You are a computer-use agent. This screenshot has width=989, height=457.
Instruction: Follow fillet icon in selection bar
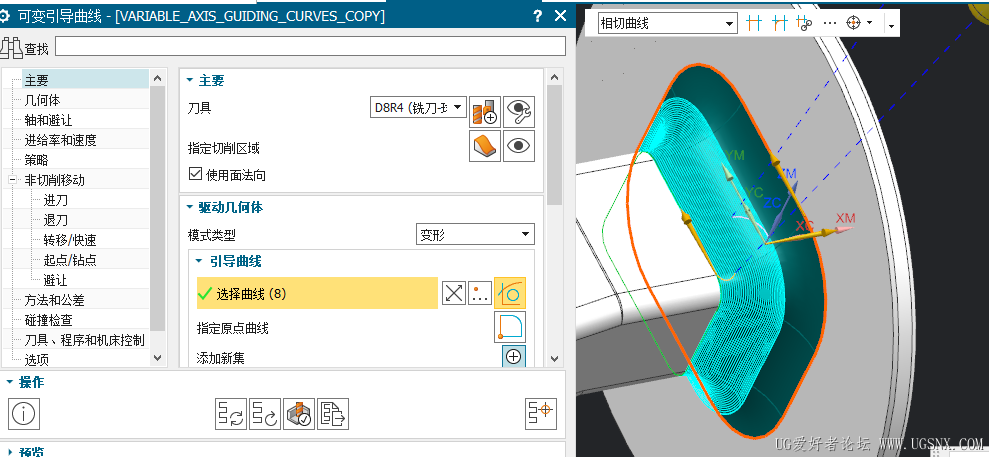[780, 23]
